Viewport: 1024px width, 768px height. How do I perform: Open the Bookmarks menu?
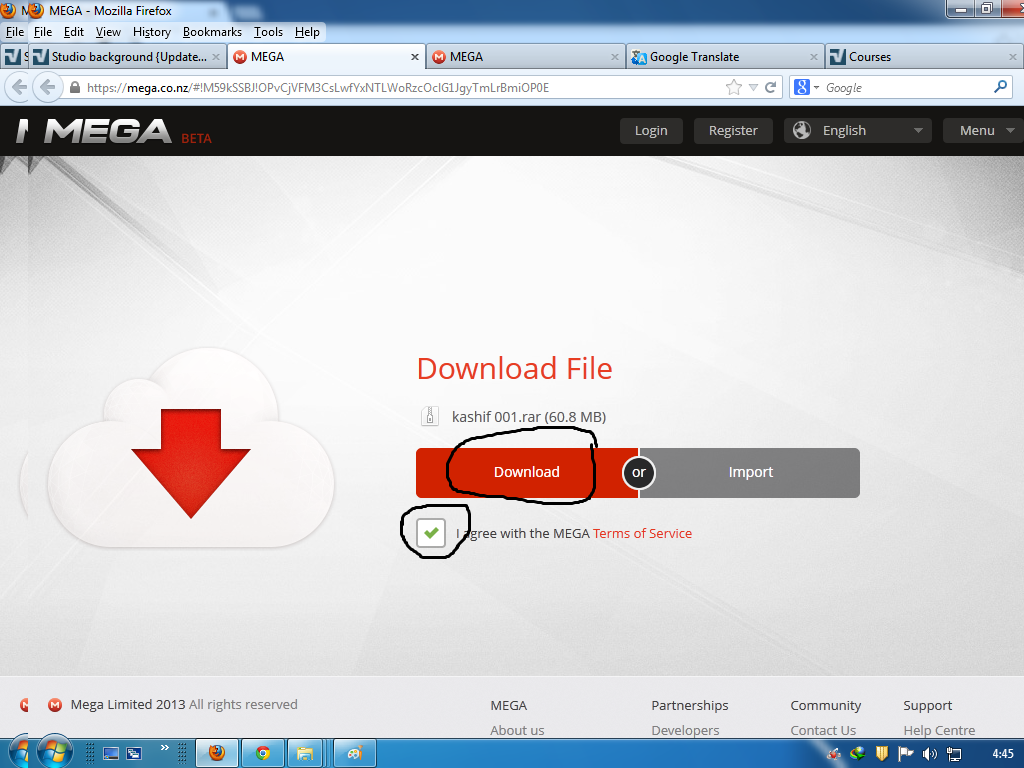click(212, 32)
